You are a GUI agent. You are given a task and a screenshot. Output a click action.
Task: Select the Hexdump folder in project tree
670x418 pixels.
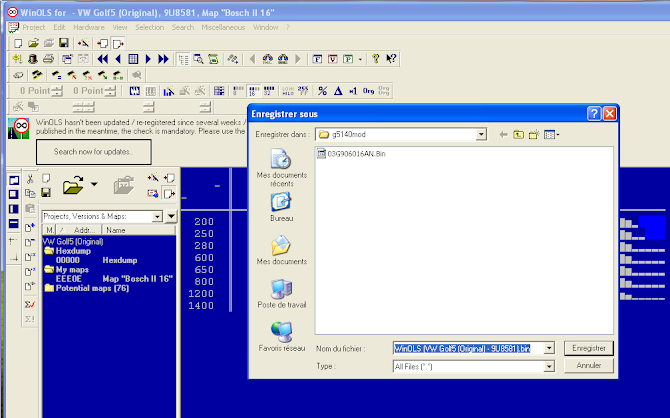pyautogui.click(x=68, y=251)
